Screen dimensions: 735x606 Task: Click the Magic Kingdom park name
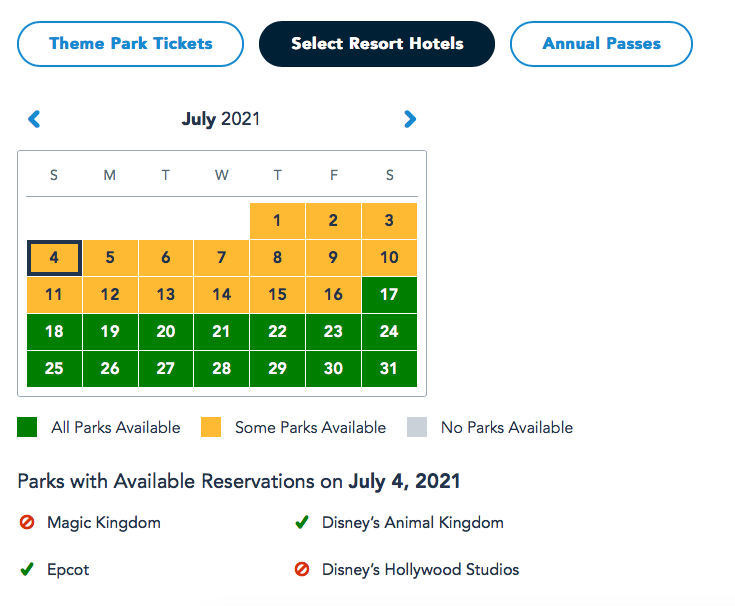[104, 523]
